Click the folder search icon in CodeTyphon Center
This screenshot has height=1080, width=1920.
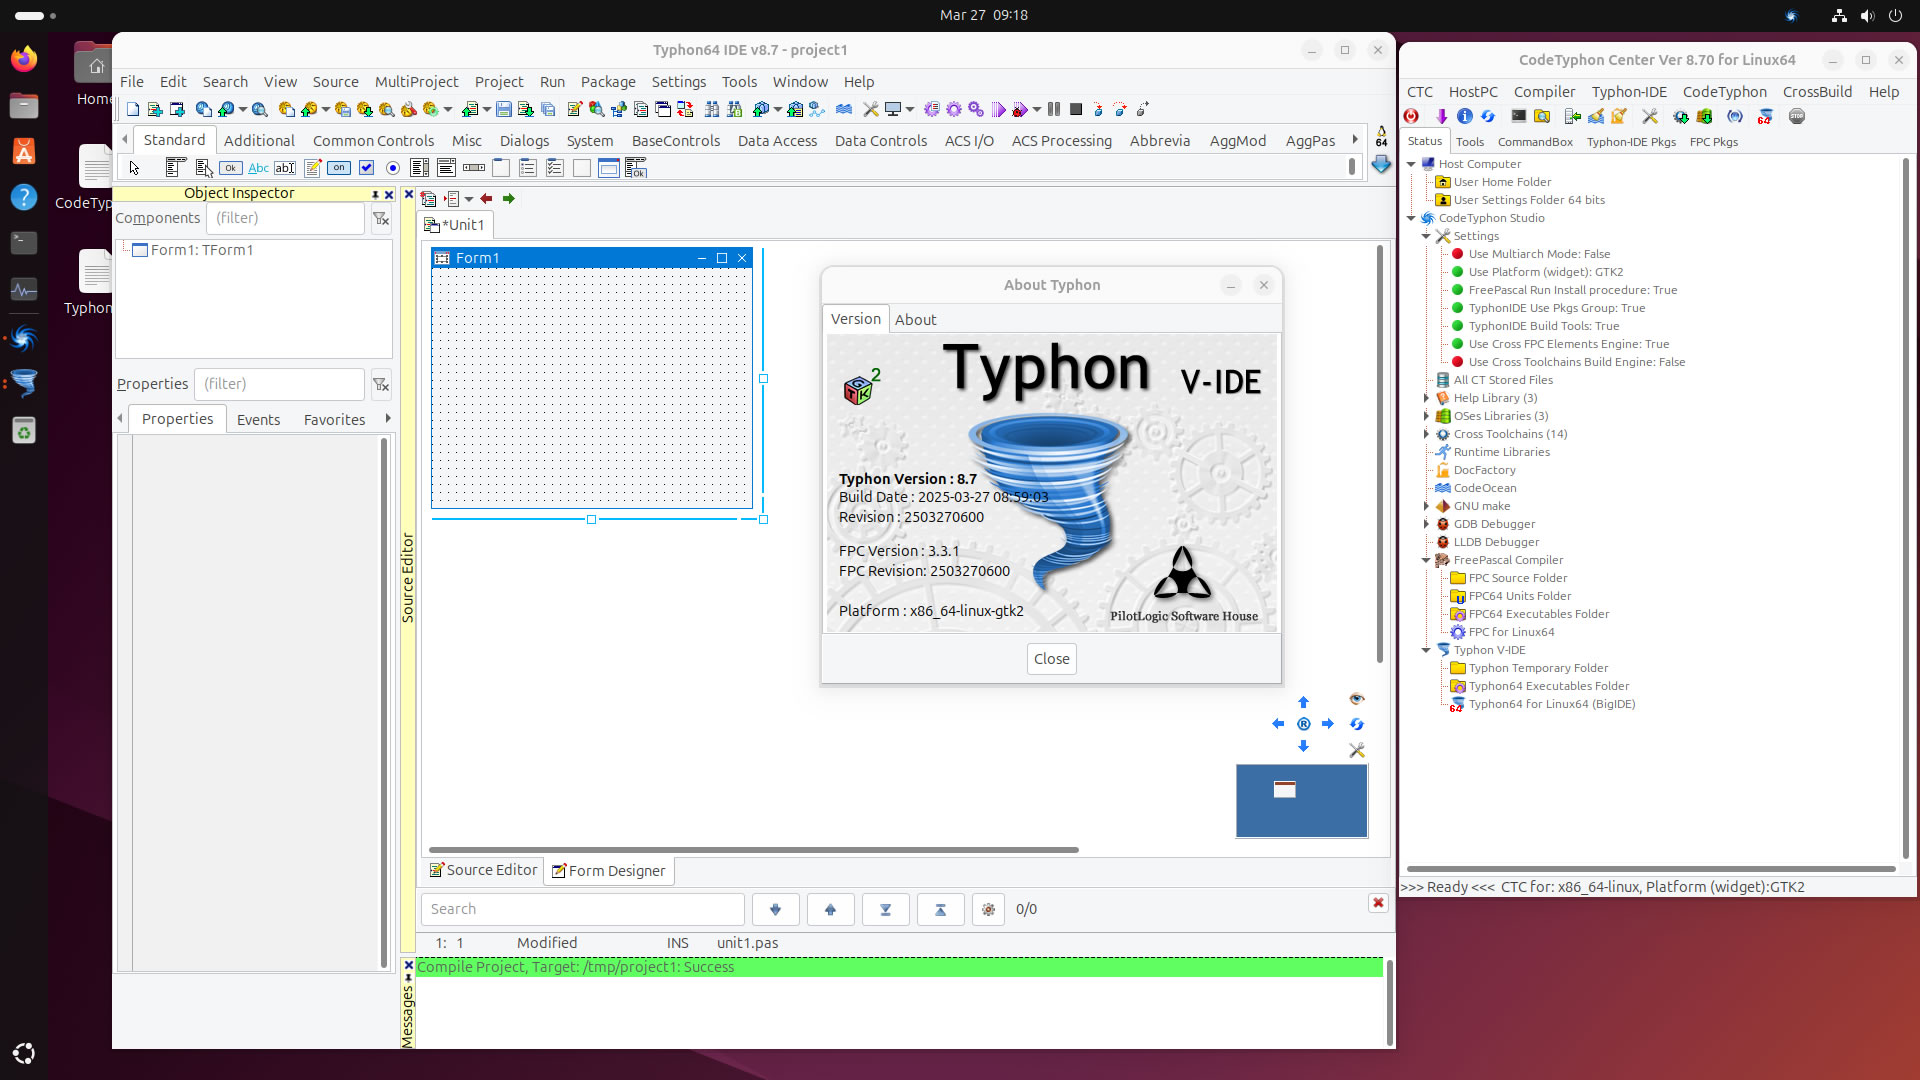pos(1542,117)
